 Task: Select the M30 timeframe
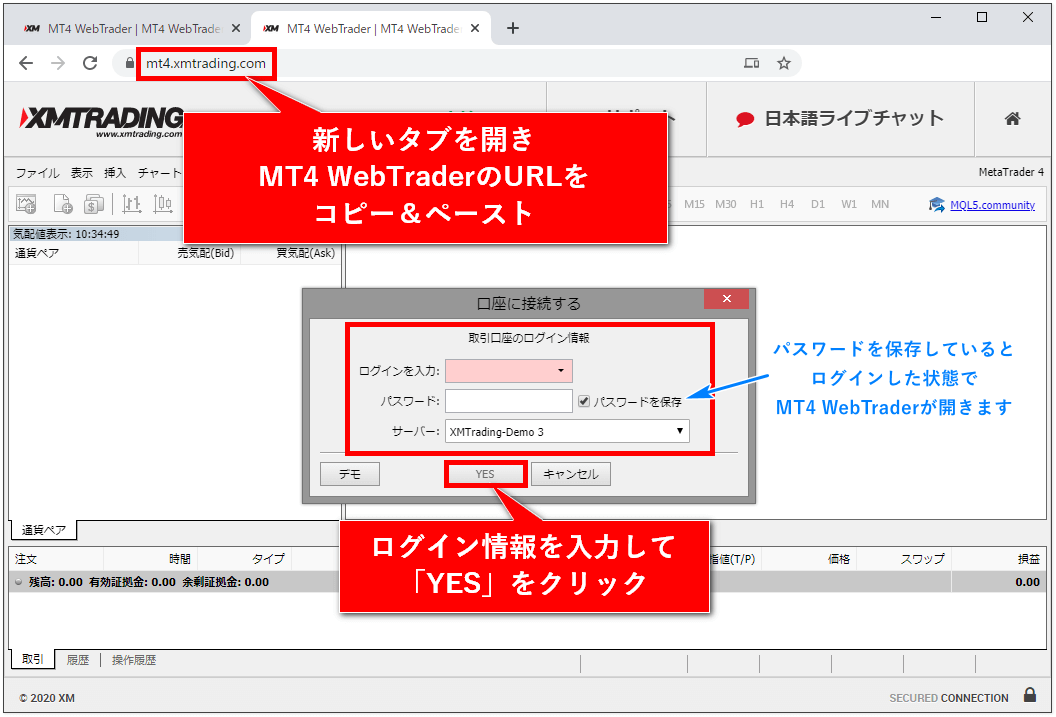click(725, 204)
